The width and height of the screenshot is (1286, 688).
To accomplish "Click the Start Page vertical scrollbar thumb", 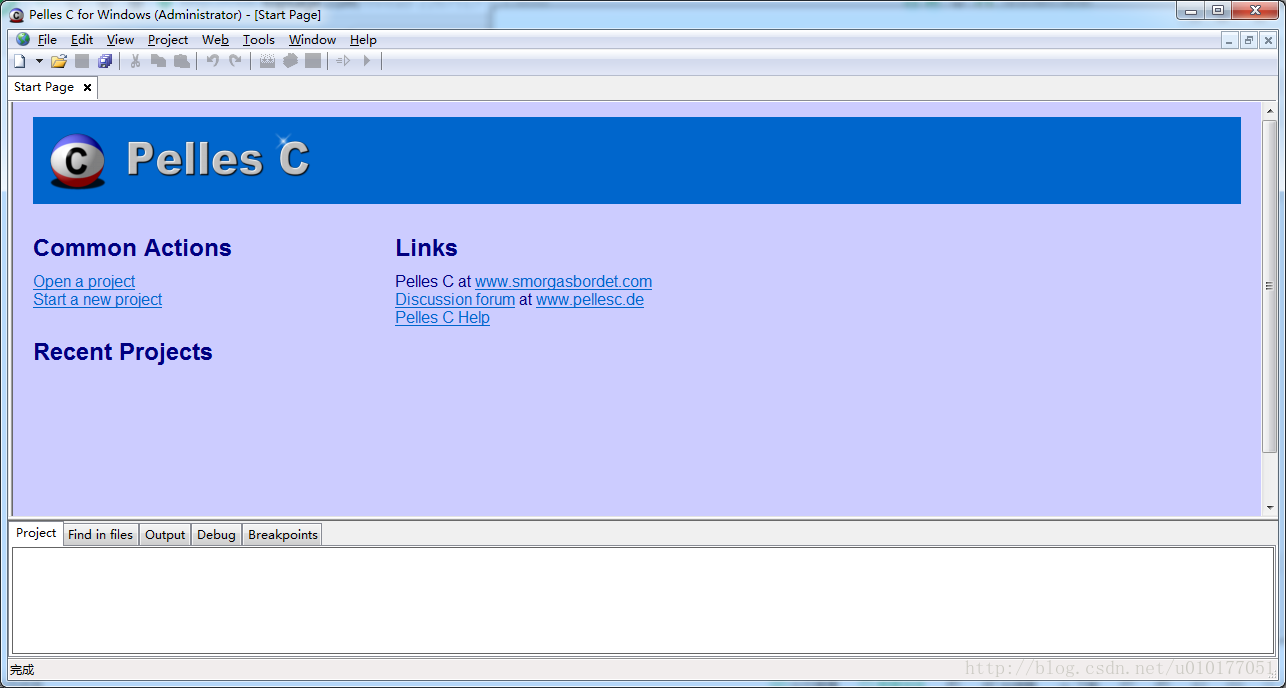I will (x=1270, y=286).
